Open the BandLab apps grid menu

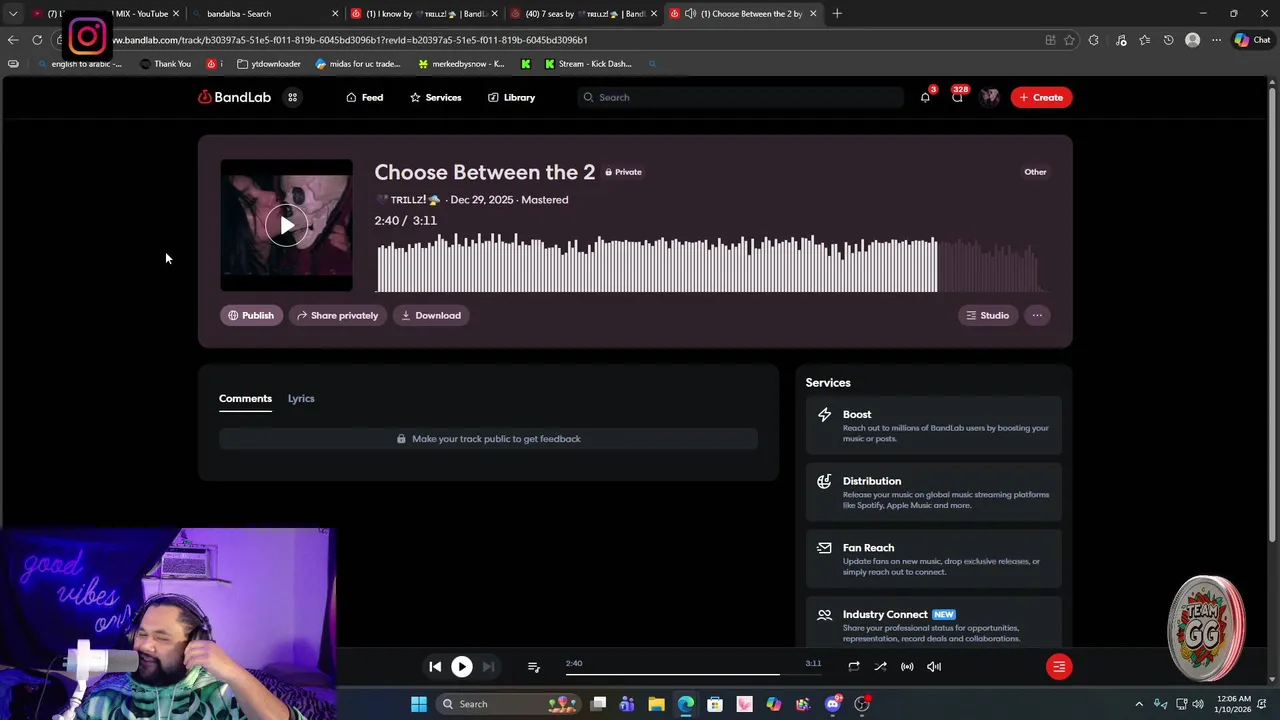click(292, 97)
